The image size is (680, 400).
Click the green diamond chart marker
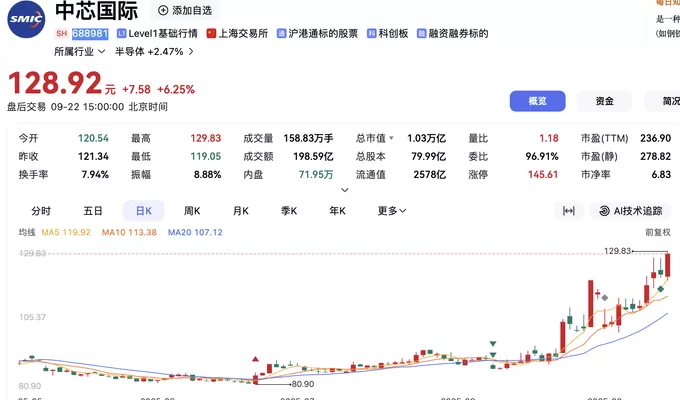point(660,289)
